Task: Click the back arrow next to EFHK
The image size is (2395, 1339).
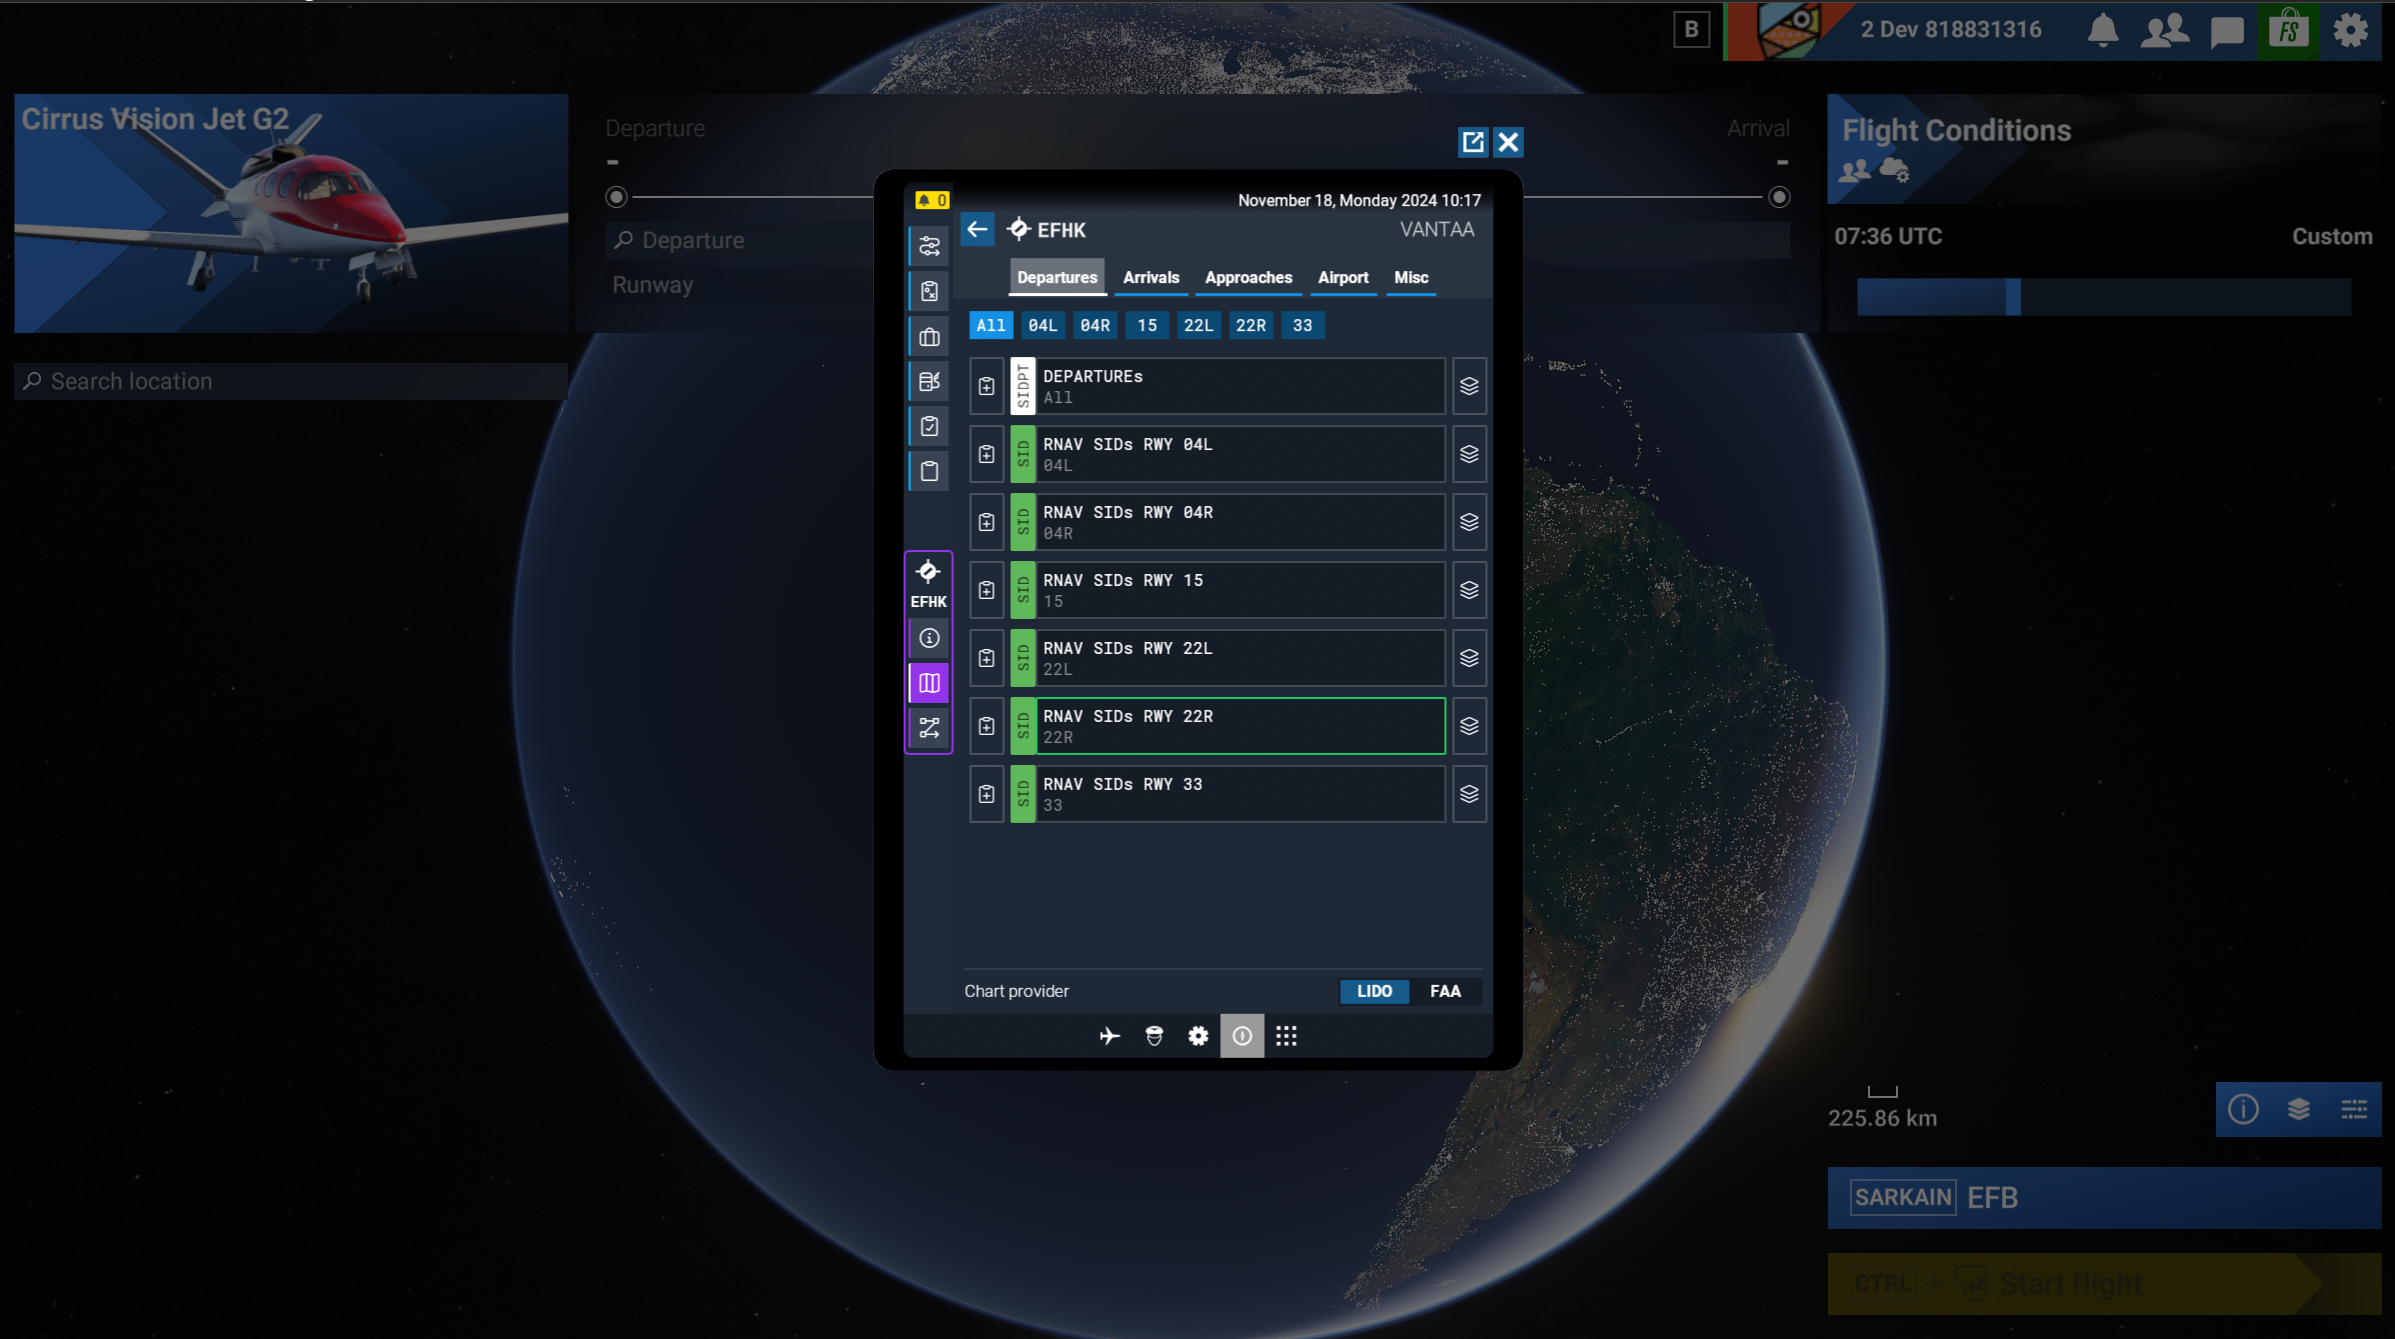Action: 977,229
